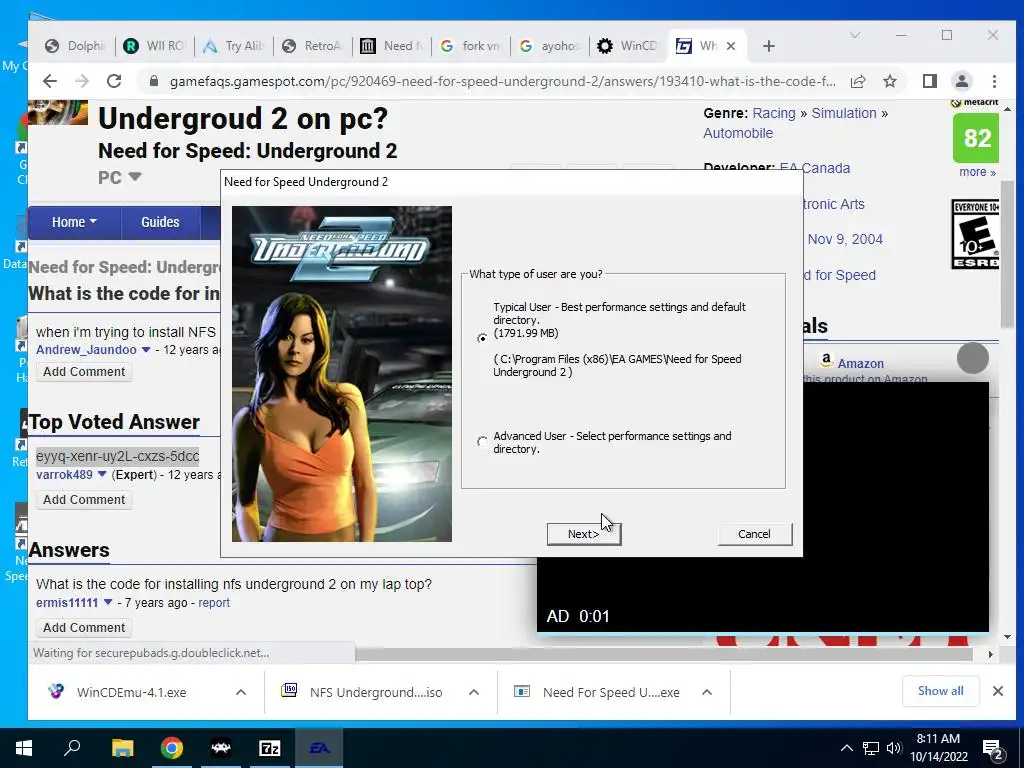
Task: Switch to the Need f tab
Action: tap(393, 46)
